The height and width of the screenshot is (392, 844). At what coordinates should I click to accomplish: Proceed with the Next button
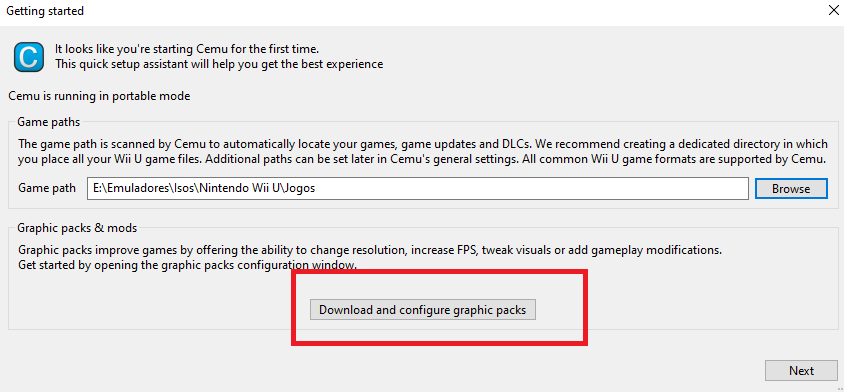[x=801, y=370]
